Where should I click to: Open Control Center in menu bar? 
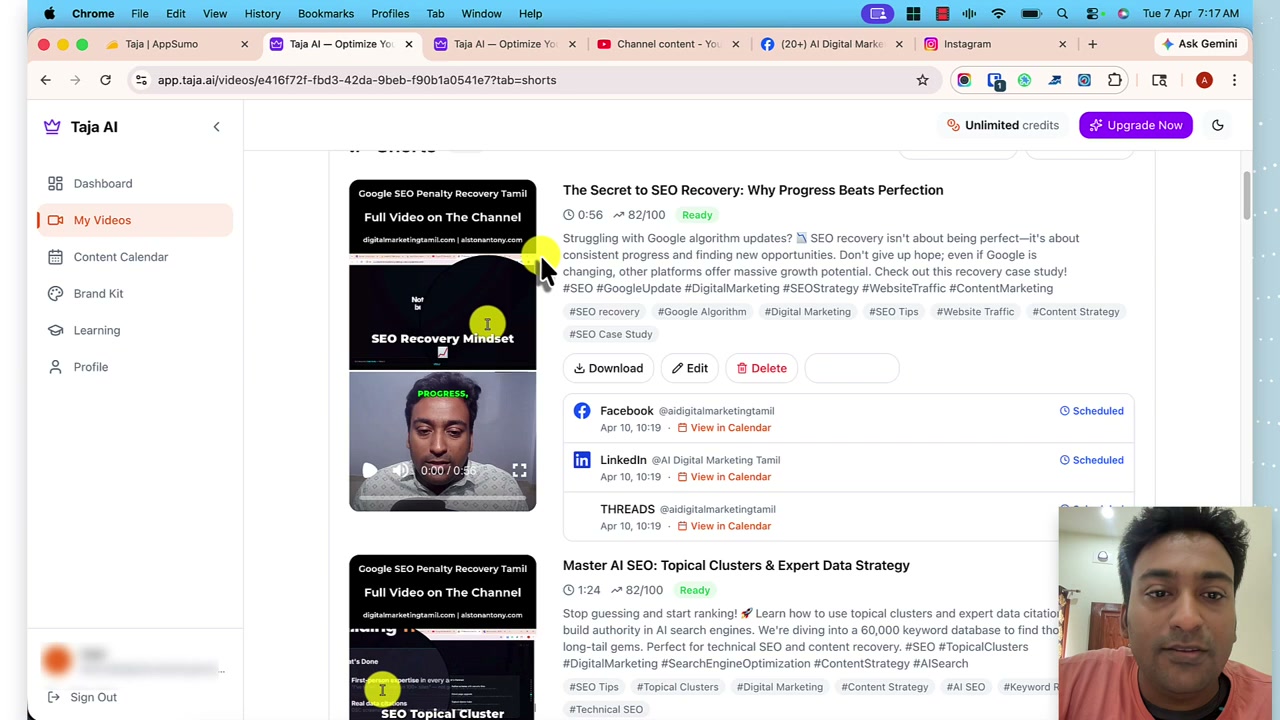click(1093, 14)
